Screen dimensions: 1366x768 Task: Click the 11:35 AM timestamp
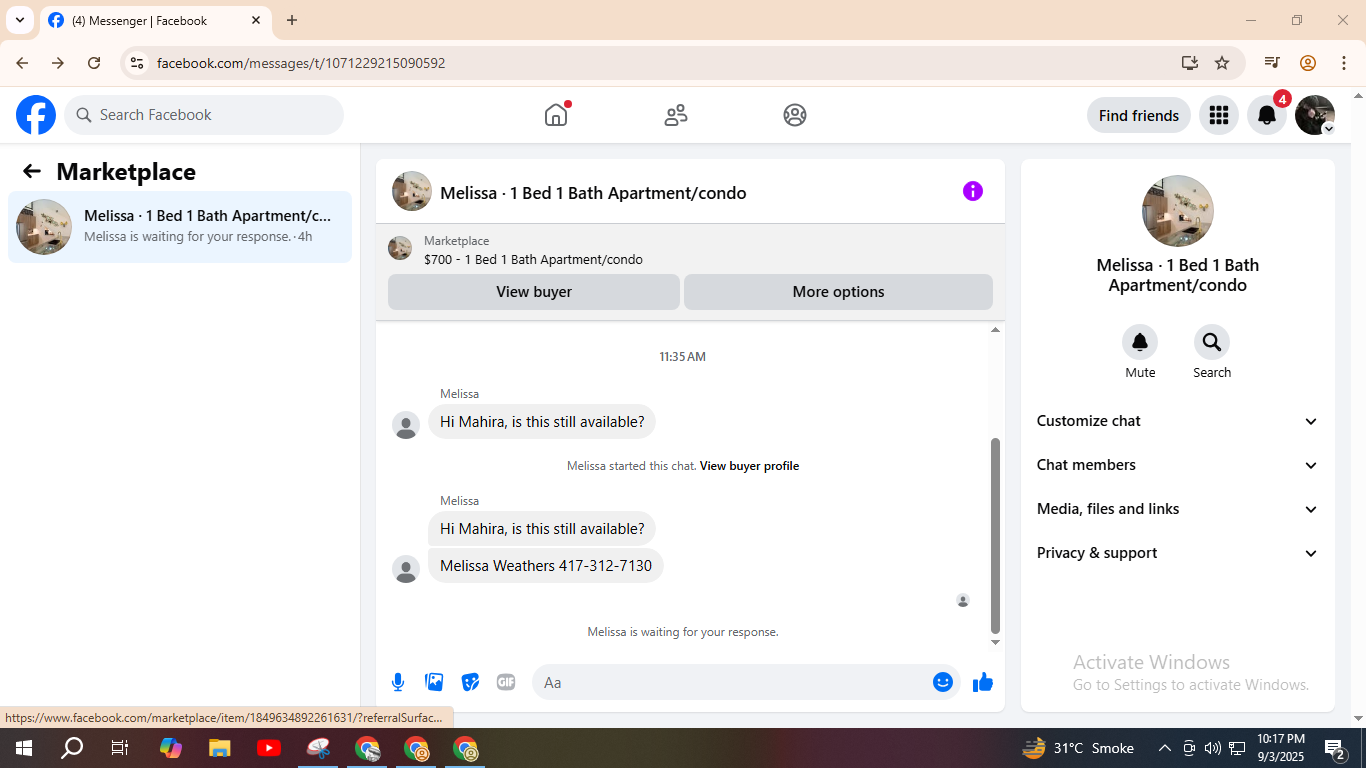click(682, 357)
